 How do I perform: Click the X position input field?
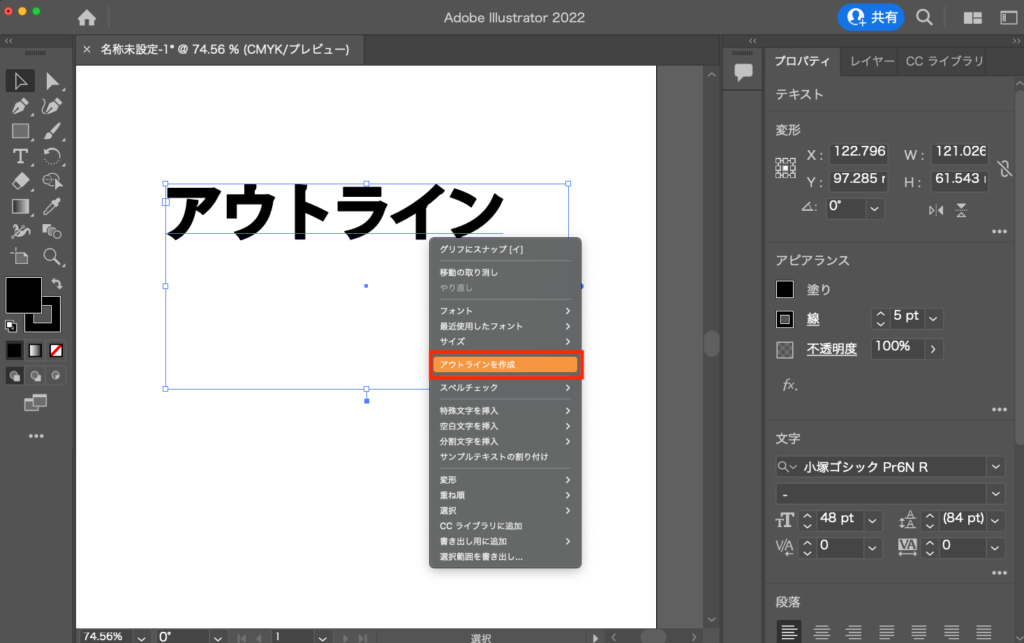[859, 154]
